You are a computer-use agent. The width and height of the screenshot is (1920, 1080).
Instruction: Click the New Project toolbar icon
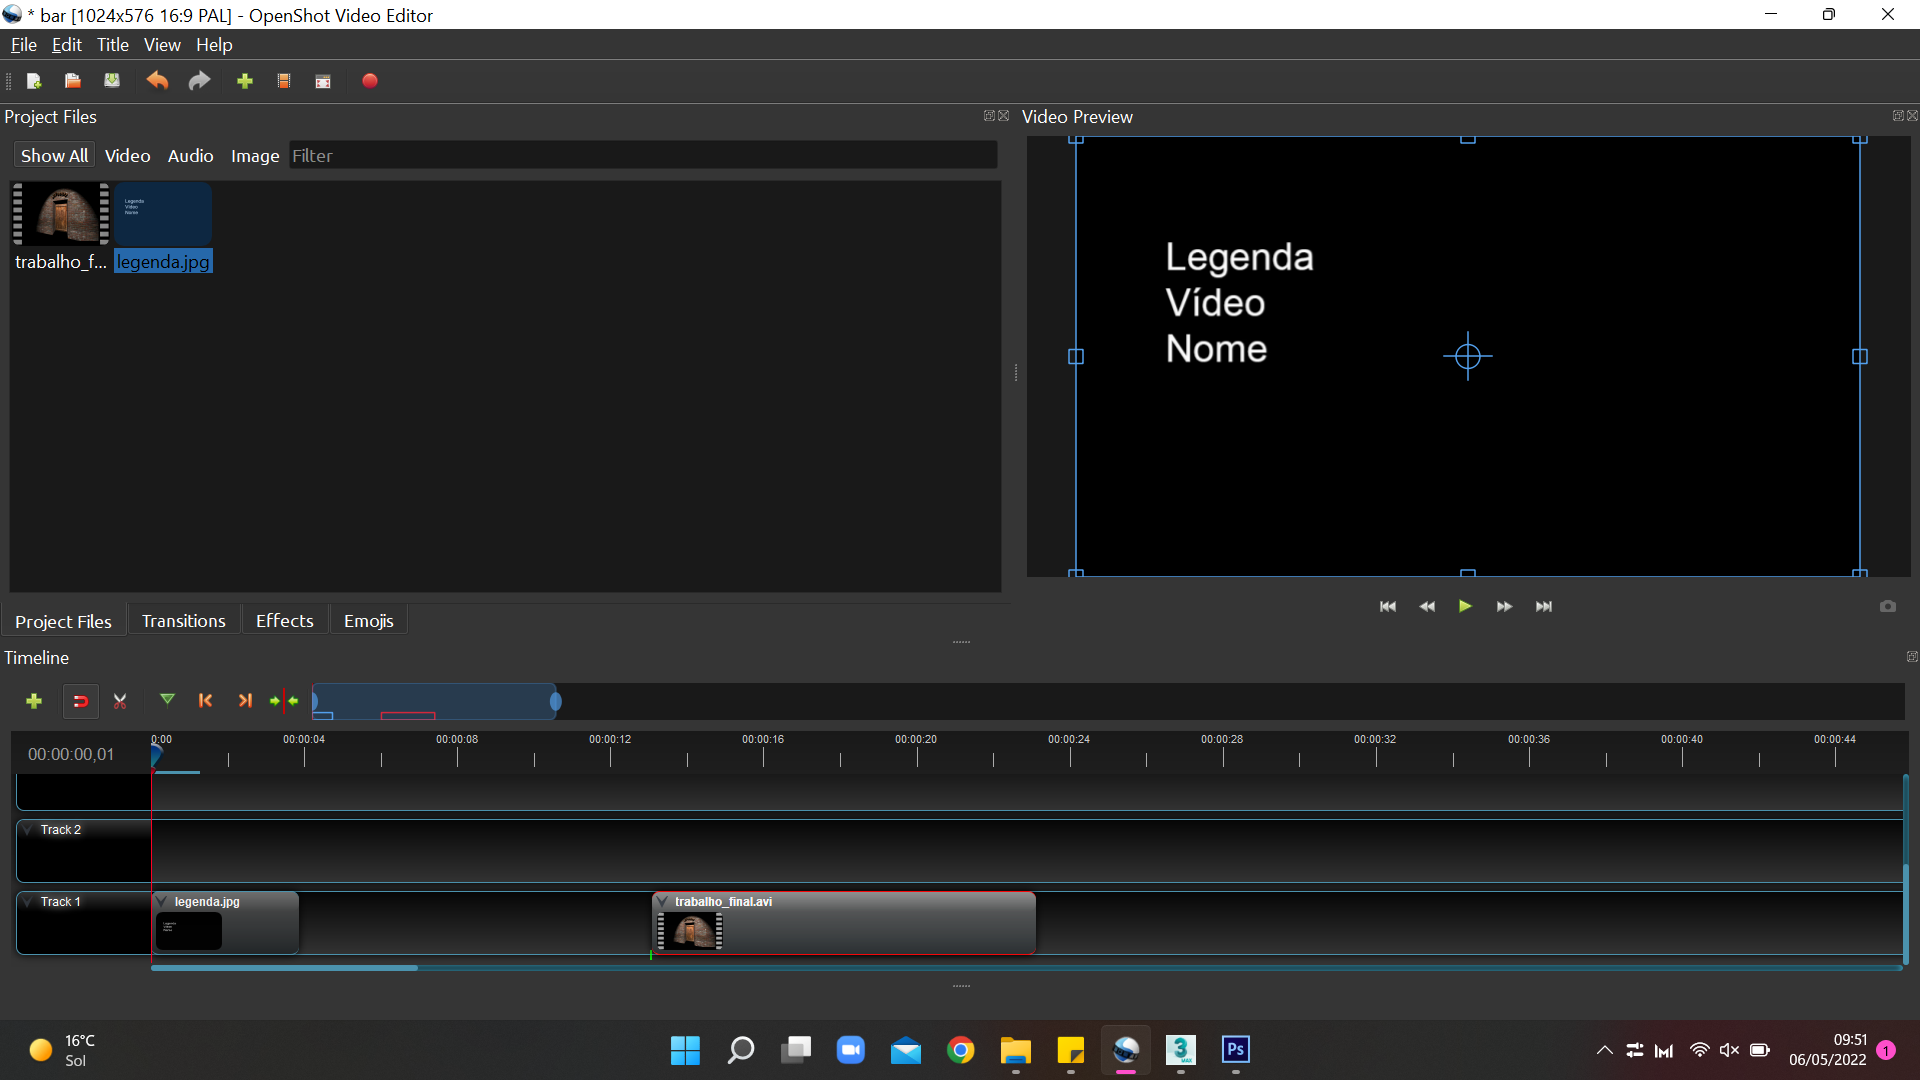(x=34, y=81)
